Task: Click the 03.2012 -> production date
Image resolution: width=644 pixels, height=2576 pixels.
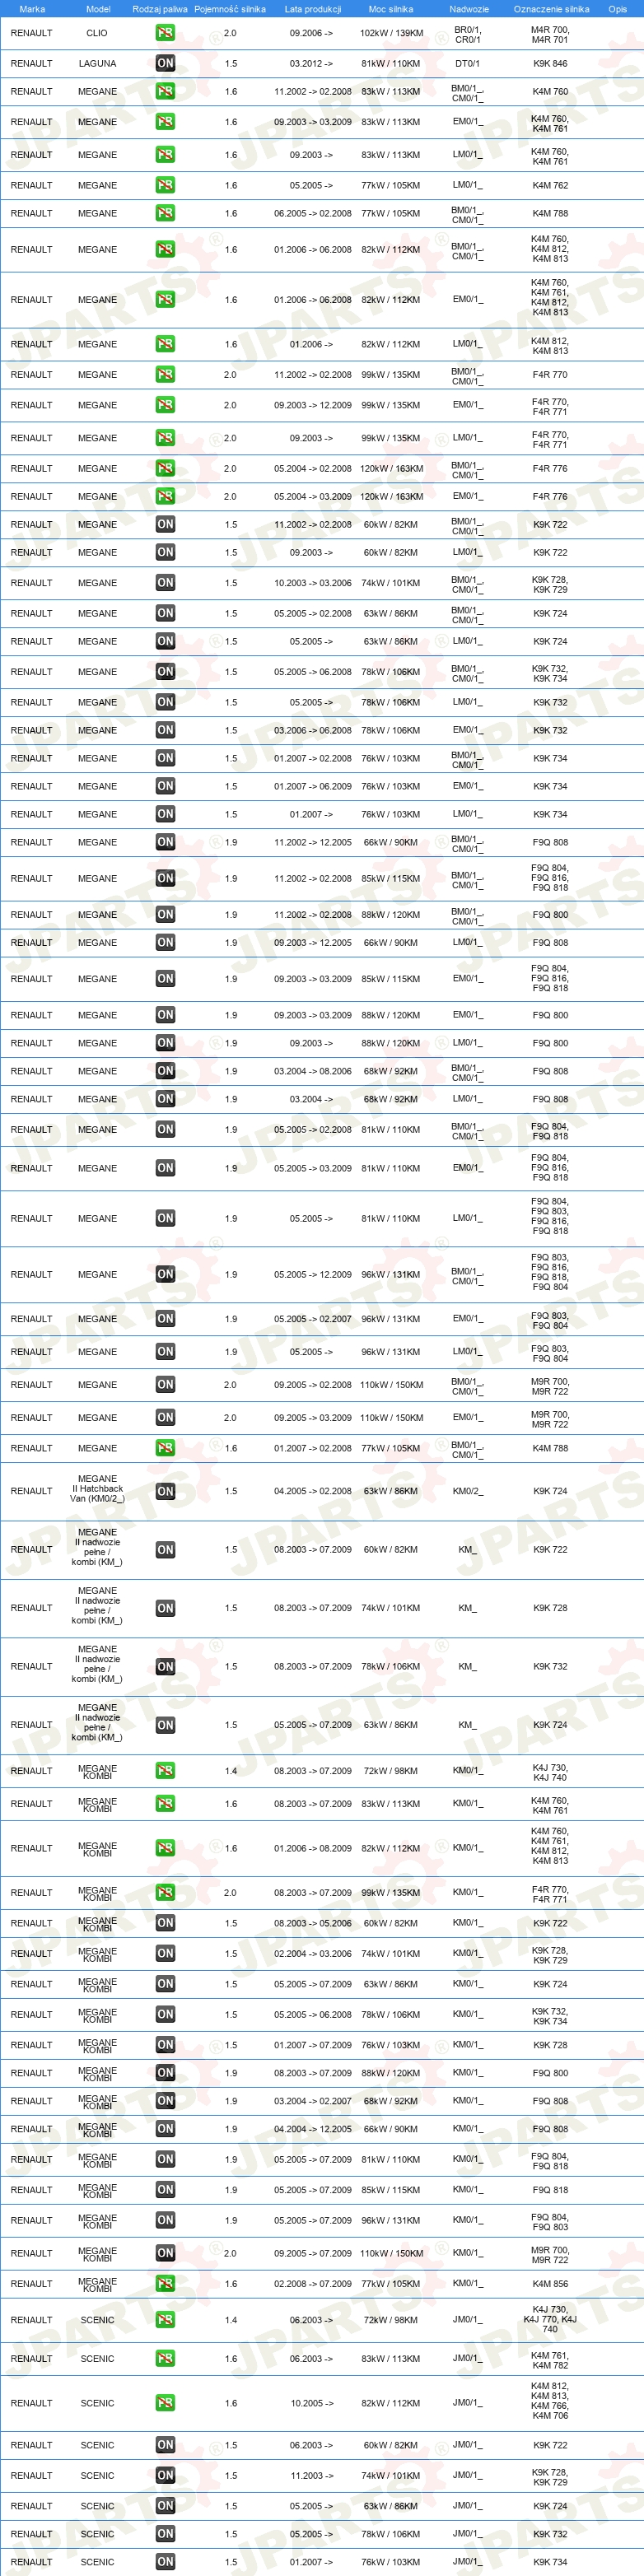Action: (311, 63)
